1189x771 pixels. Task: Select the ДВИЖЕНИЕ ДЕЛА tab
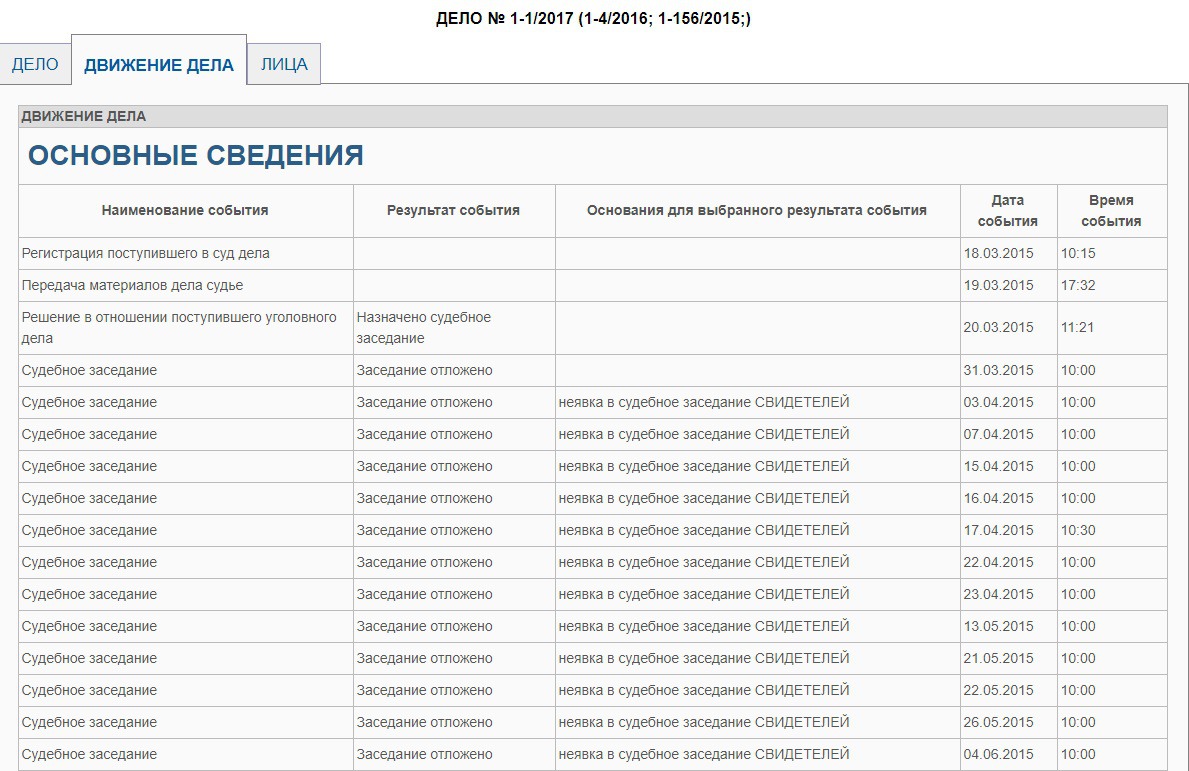[159, 65]
